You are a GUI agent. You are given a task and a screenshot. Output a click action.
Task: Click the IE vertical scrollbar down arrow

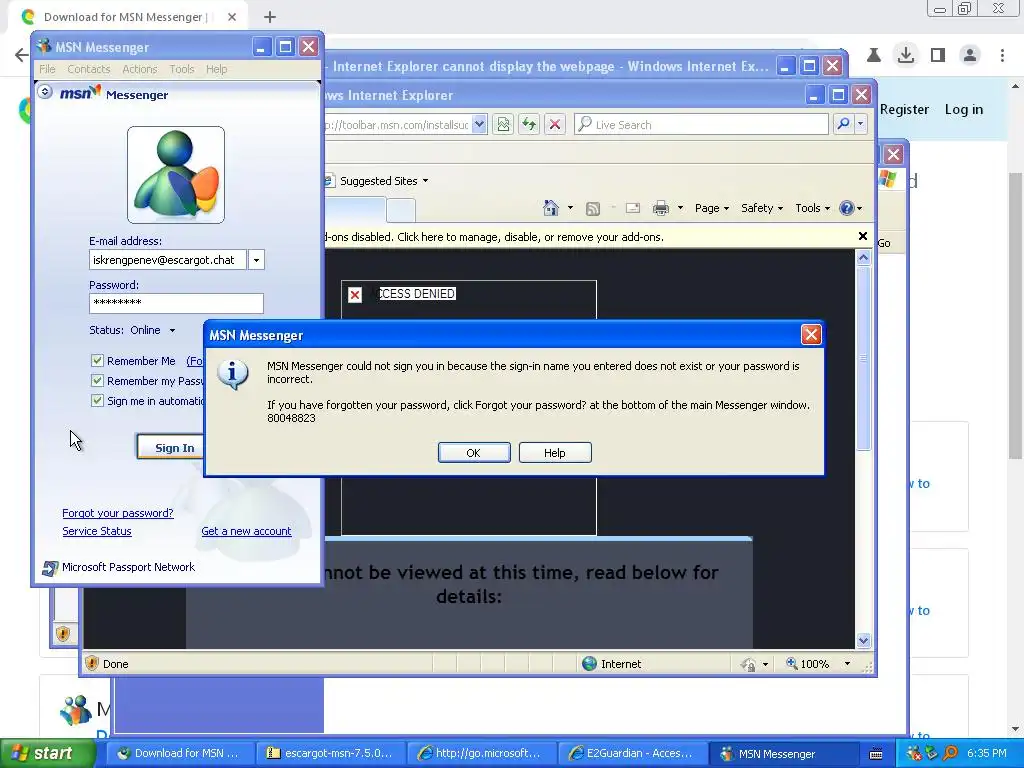(863, 641)
